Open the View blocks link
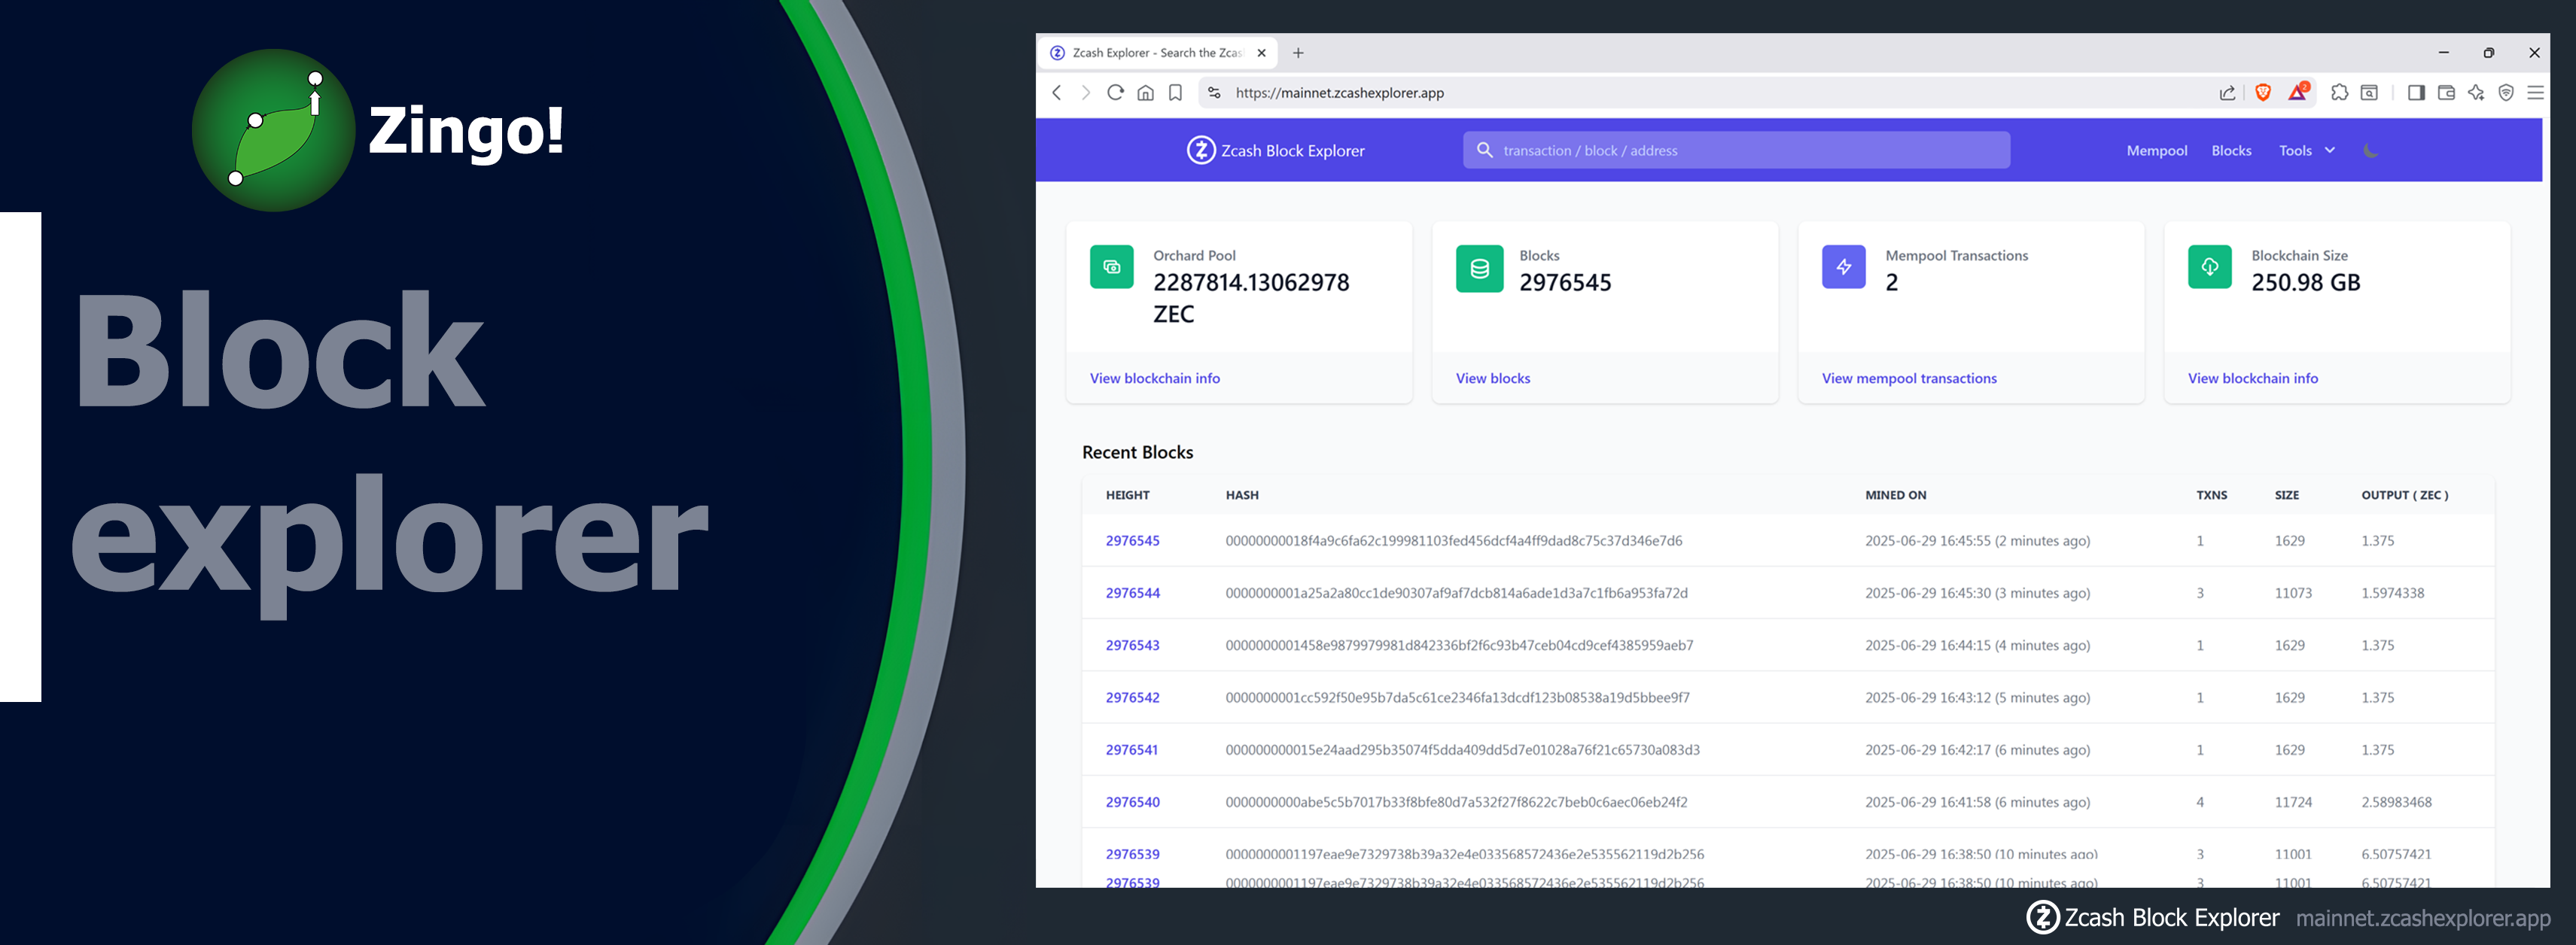Image resolution: width=2576 pixels, height=945 pixels. pyautogui.click(x=1493, y=378)
